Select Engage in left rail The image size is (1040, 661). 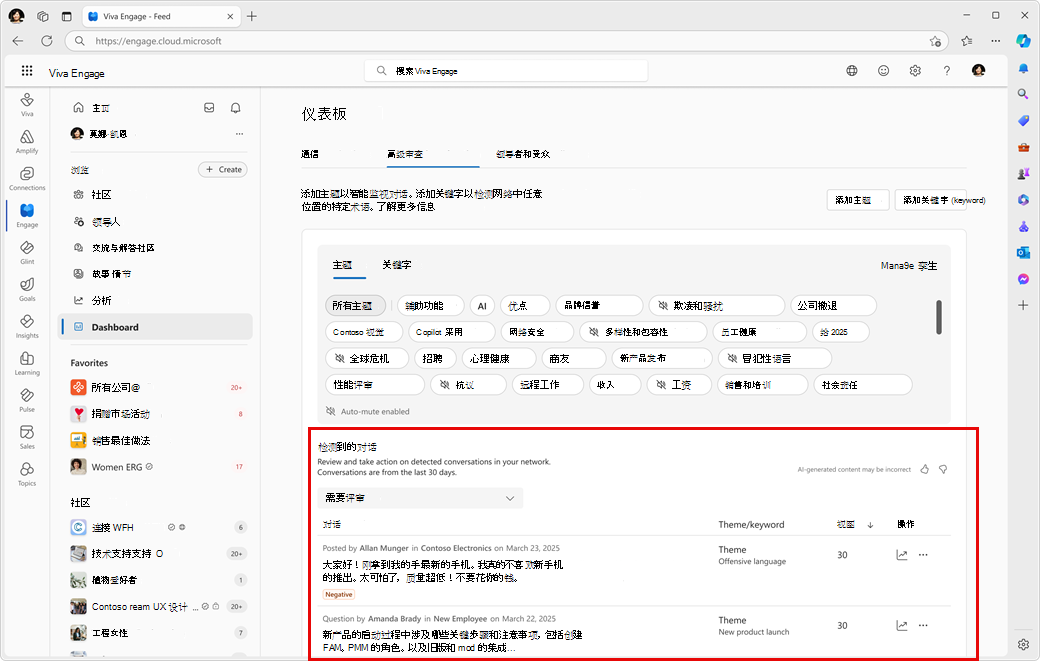tap(27, 215)
